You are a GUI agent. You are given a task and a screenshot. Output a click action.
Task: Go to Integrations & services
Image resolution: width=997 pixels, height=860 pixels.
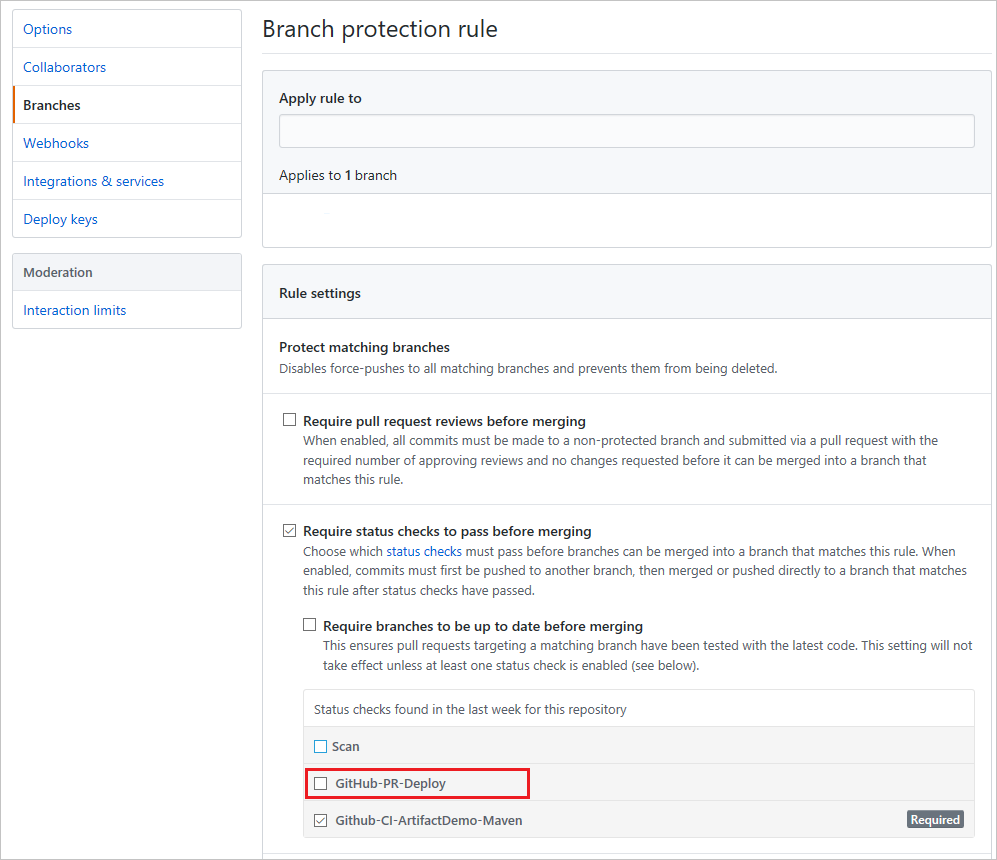pyautogui.click(x=93, y=181)
